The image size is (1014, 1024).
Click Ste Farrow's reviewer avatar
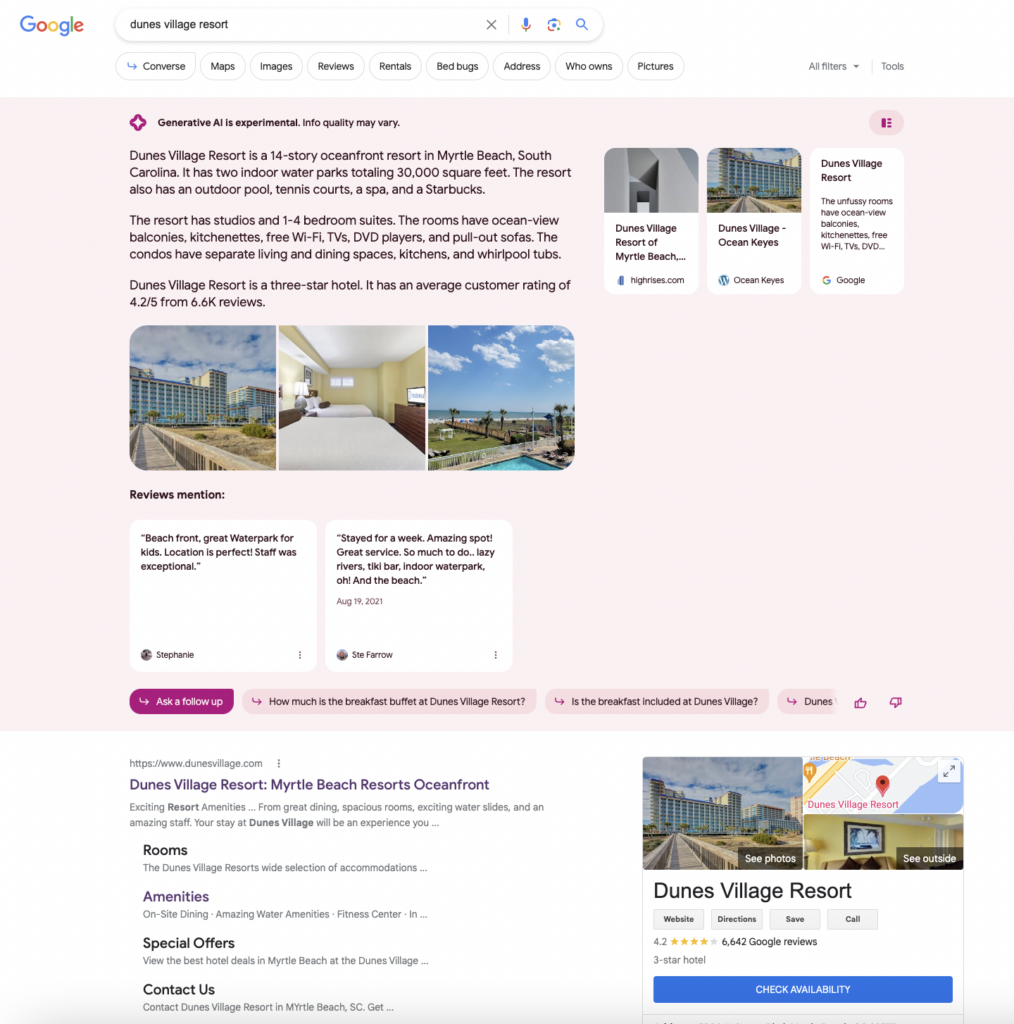click(342, 655)
